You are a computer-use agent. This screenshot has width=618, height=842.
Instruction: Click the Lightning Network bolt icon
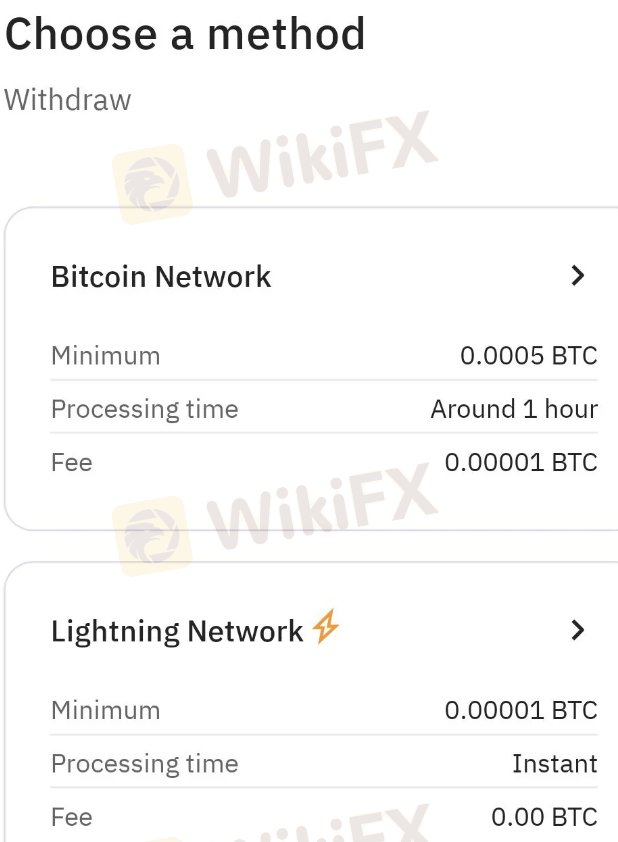[x=326, y=628]
